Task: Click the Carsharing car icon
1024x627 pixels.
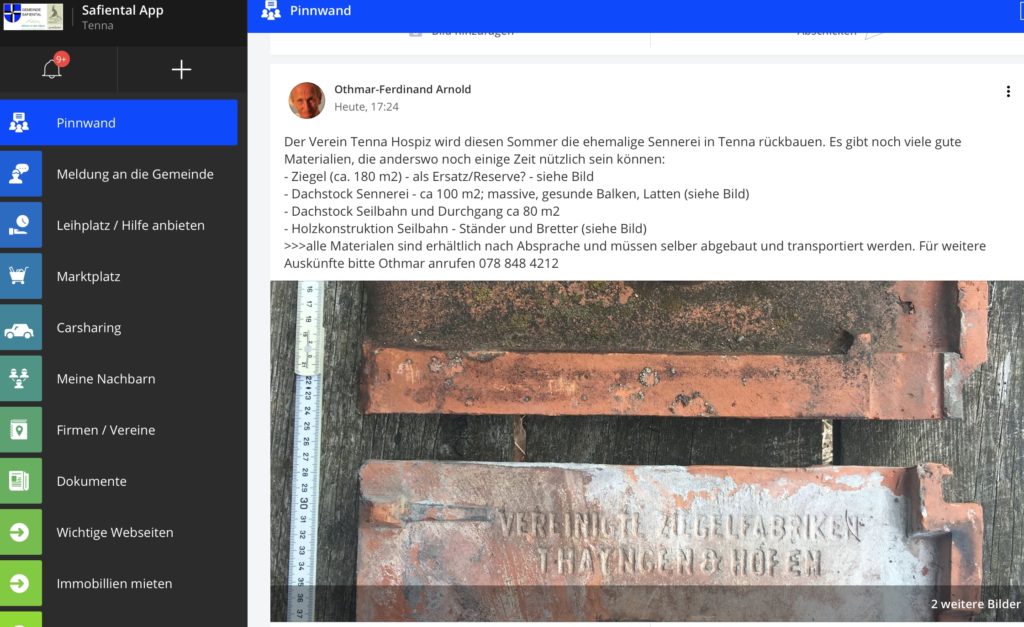Action: tap(20, 327)
